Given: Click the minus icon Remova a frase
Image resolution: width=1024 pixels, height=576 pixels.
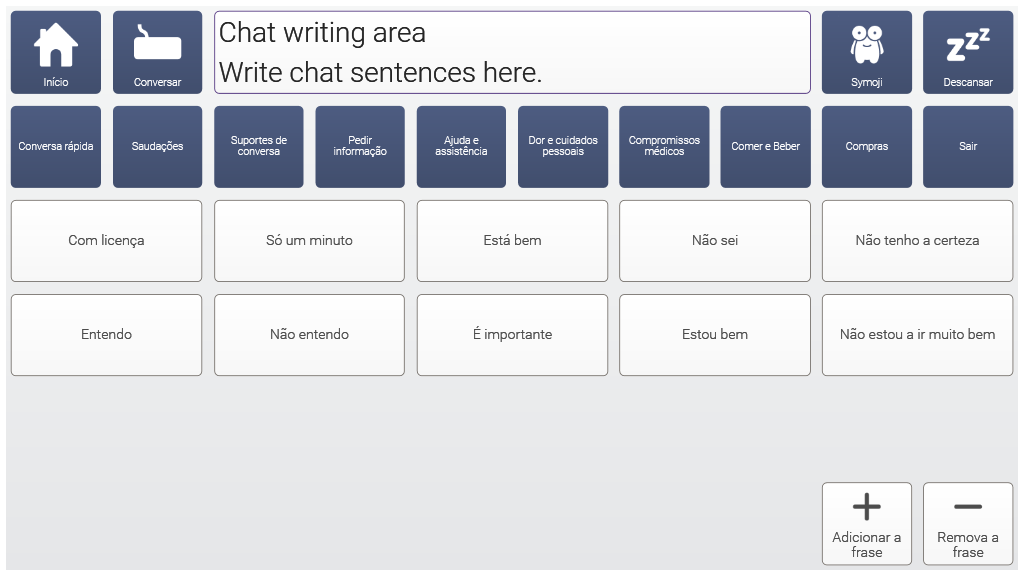Looking at the screenshot, I should click(x=967, y=523).
